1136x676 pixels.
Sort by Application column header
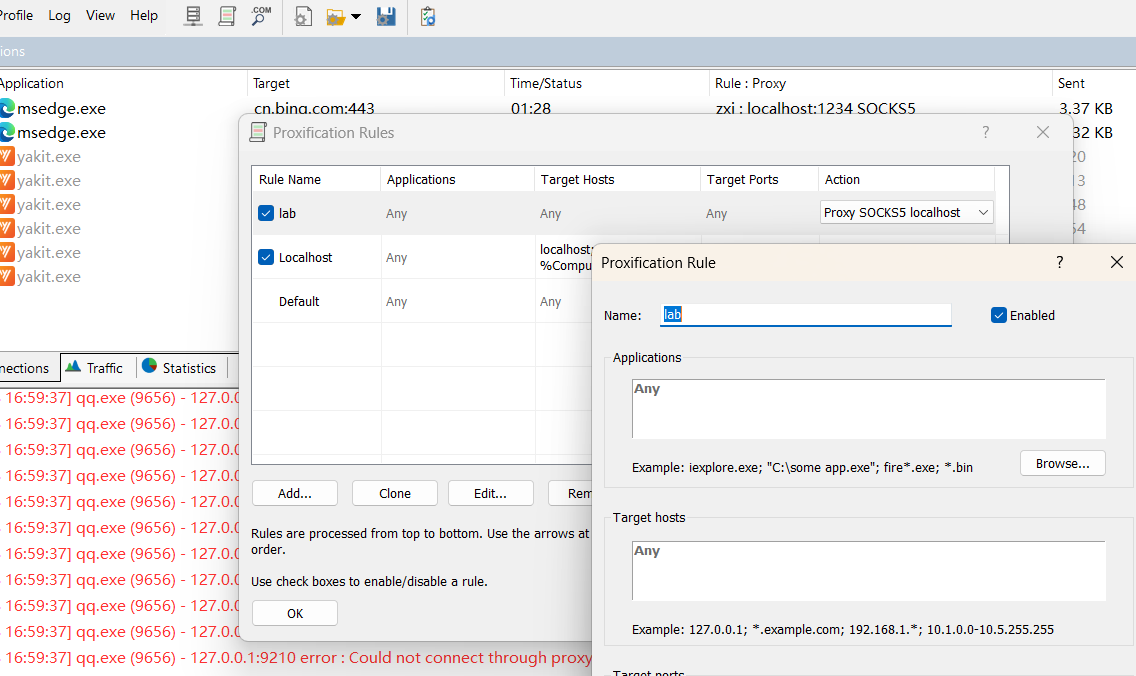tap(122, 83)
